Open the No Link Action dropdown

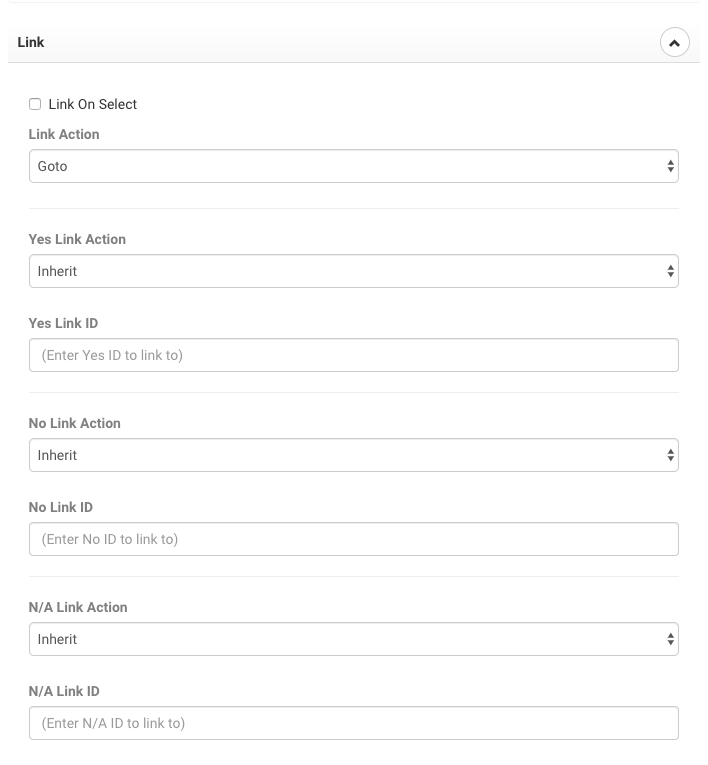click(x=353, y=455)
